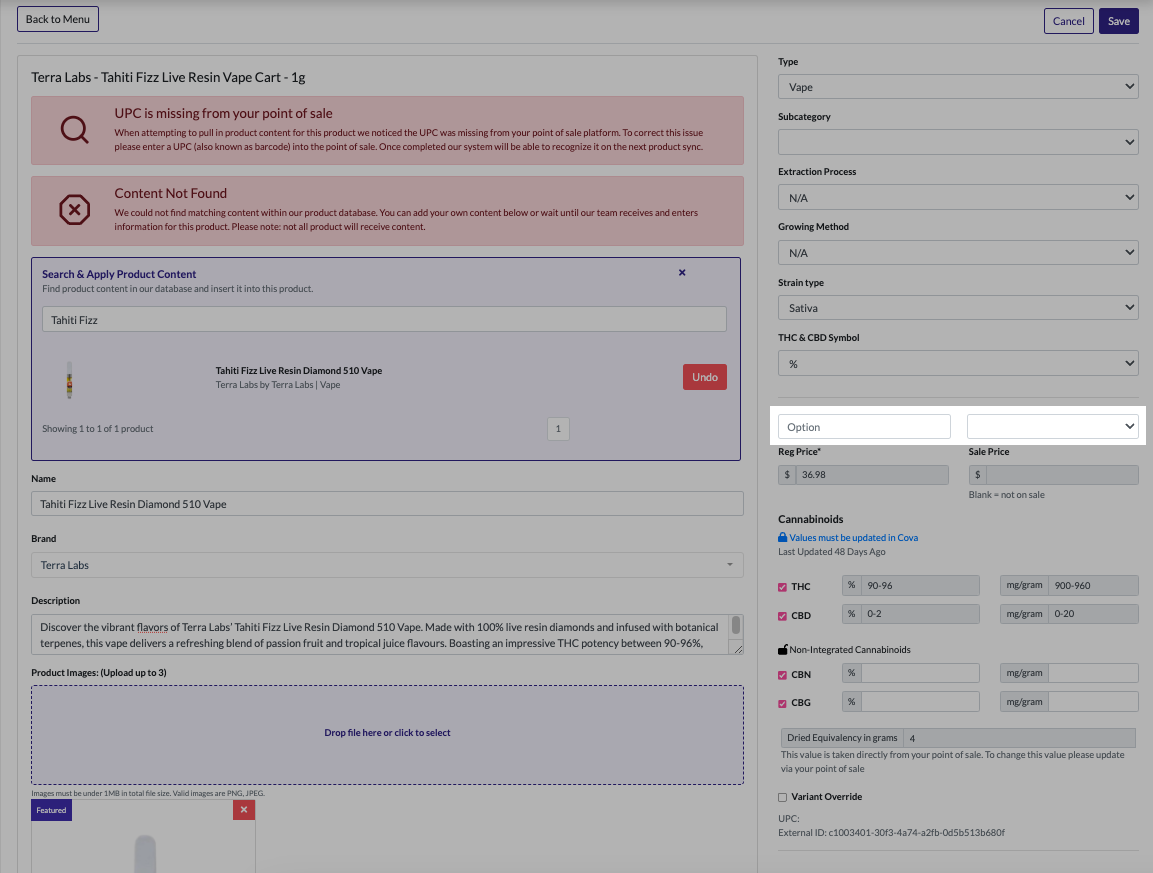The width and height of the screenshot is (1153, 873).
Task: Click the CBN mg/gram input field
Action: [1093, 673]
